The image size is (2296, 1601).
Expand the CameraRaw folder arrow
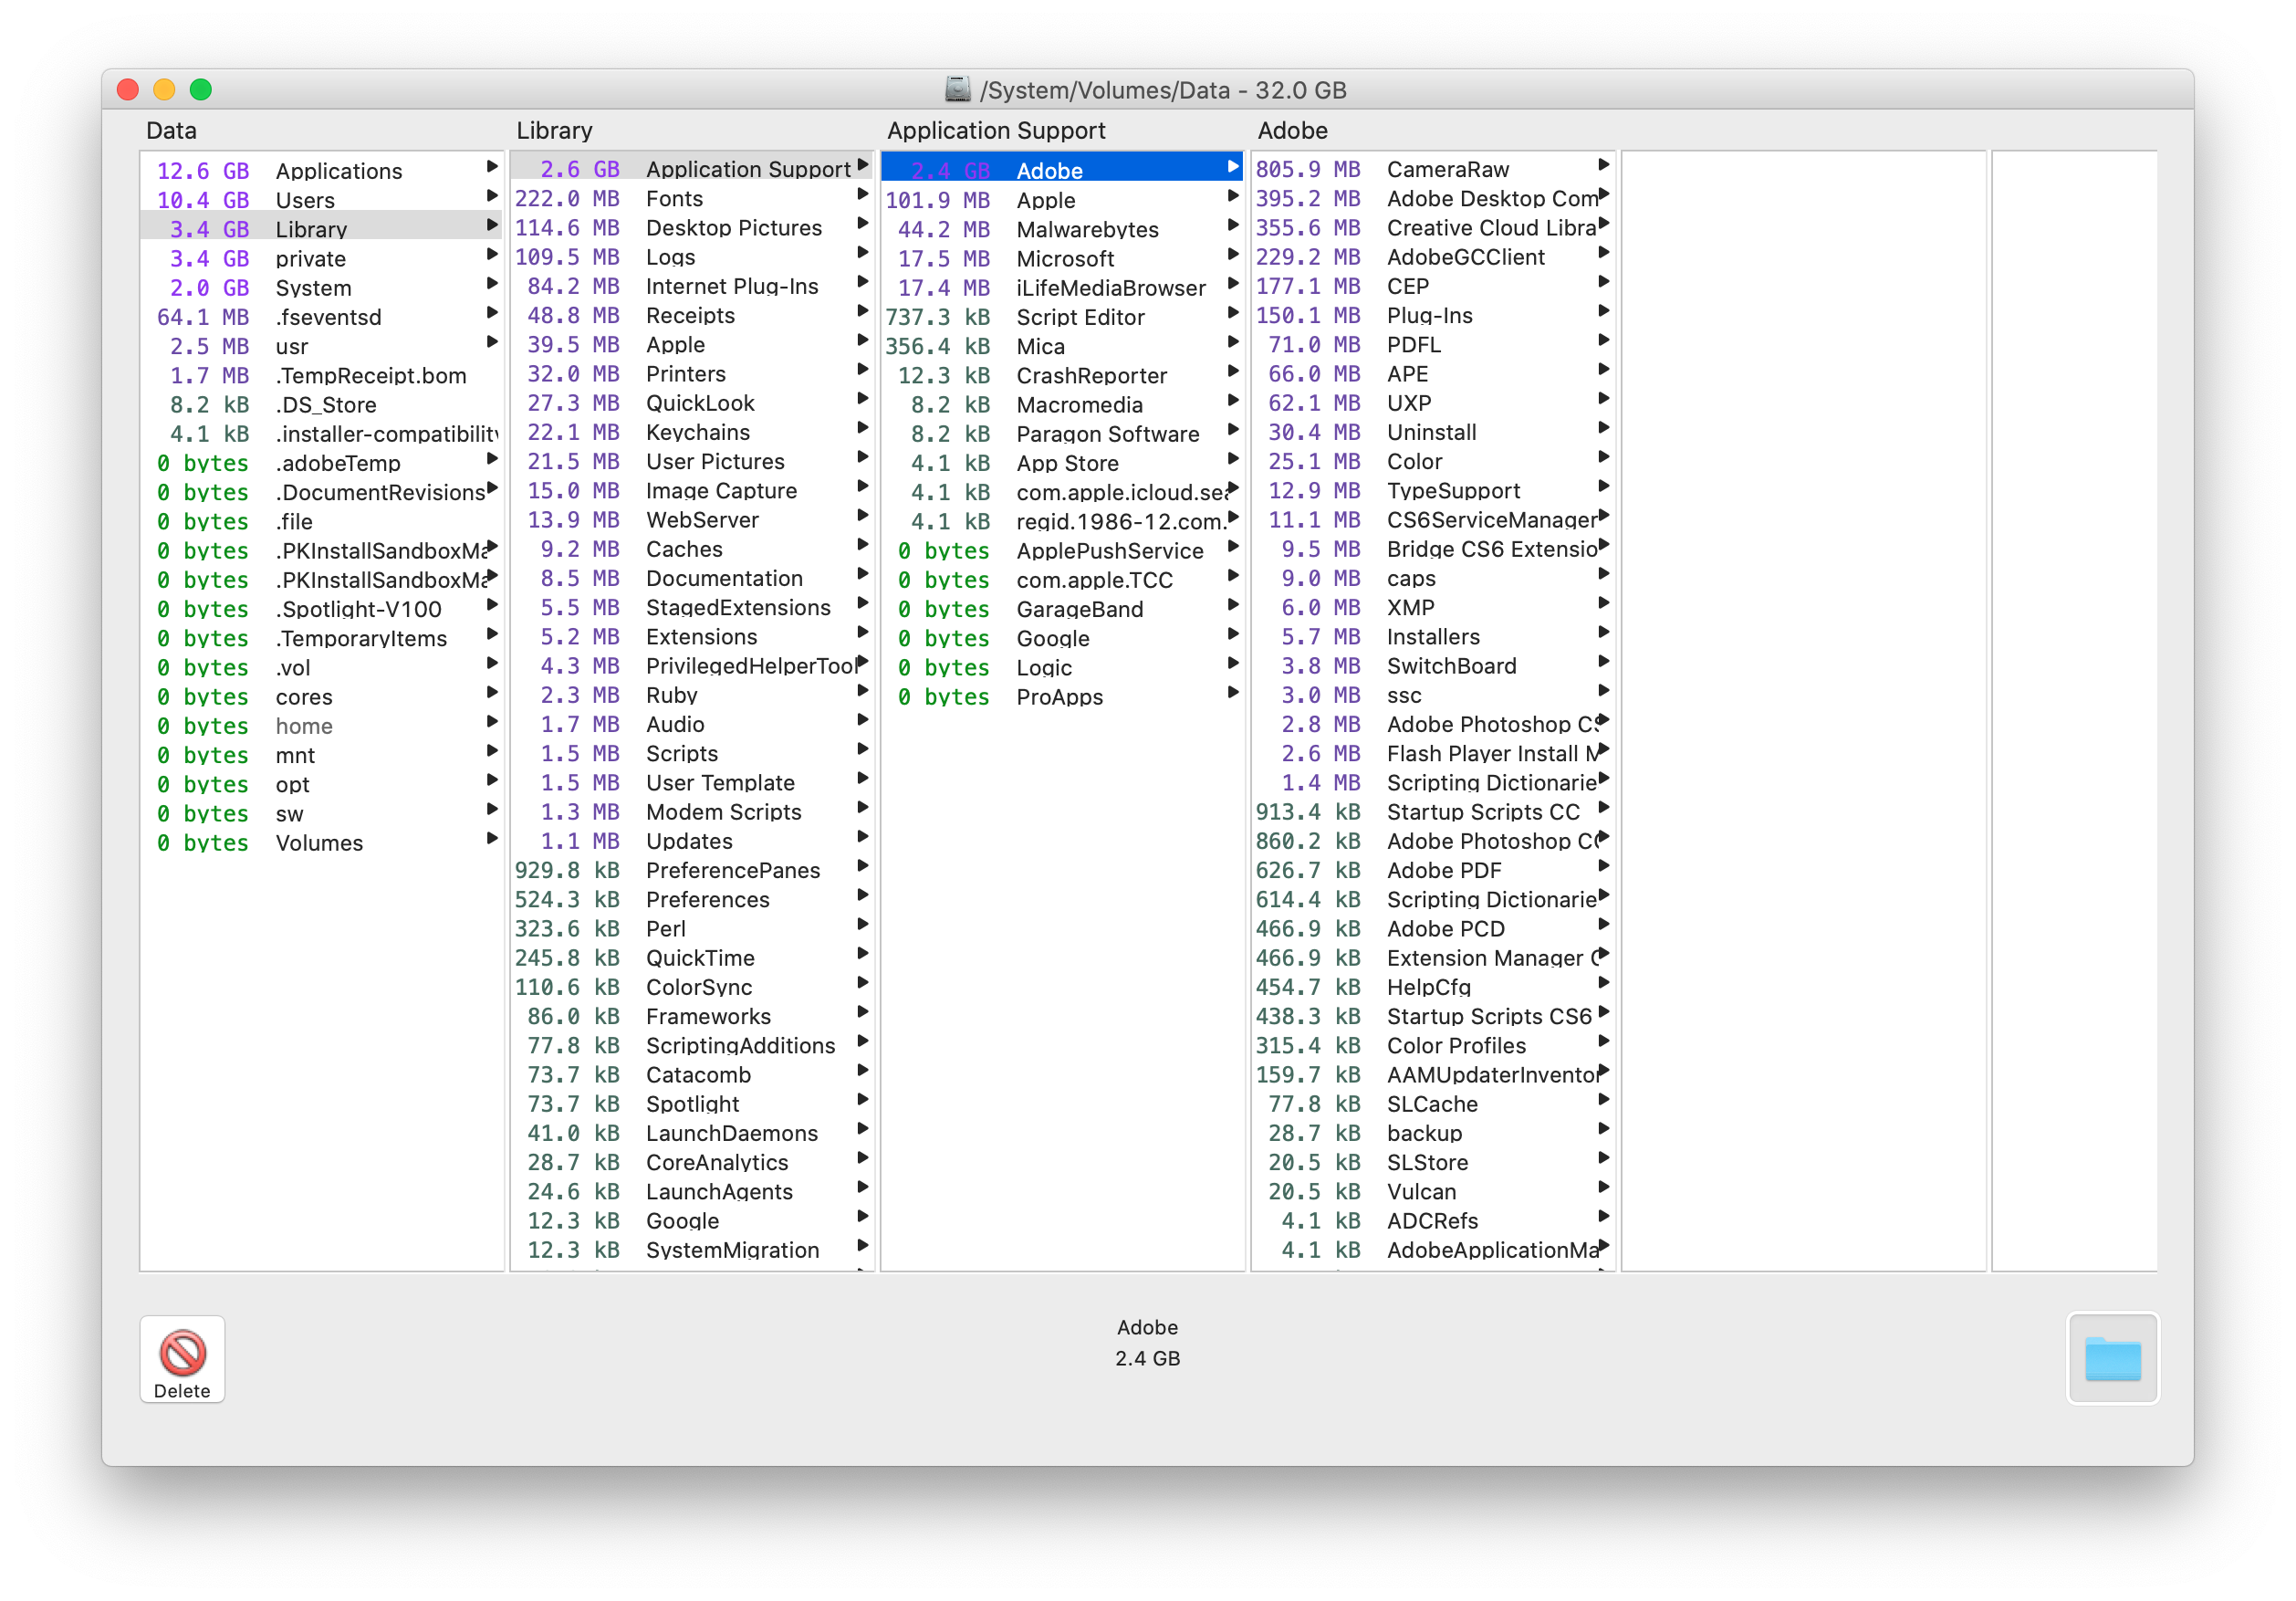(x=1603, y=165)
